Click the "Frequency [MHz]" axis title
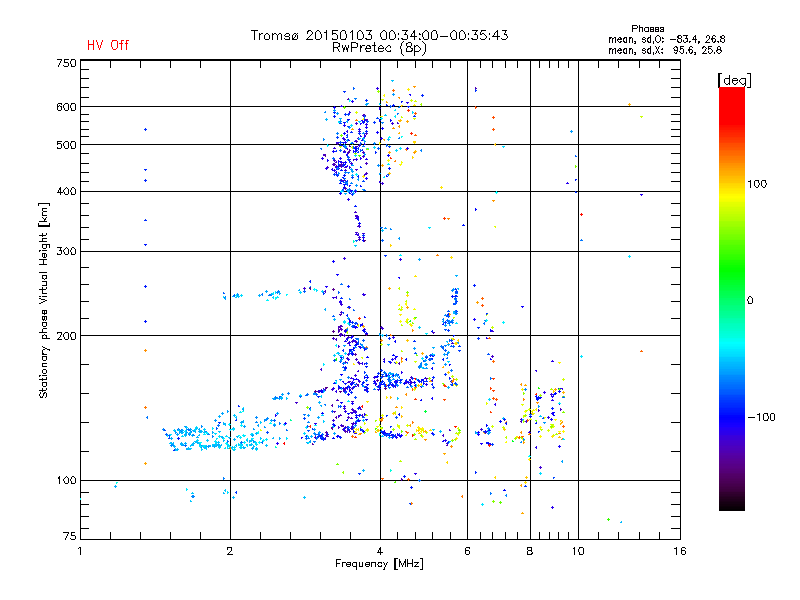 tap(379, 564)
